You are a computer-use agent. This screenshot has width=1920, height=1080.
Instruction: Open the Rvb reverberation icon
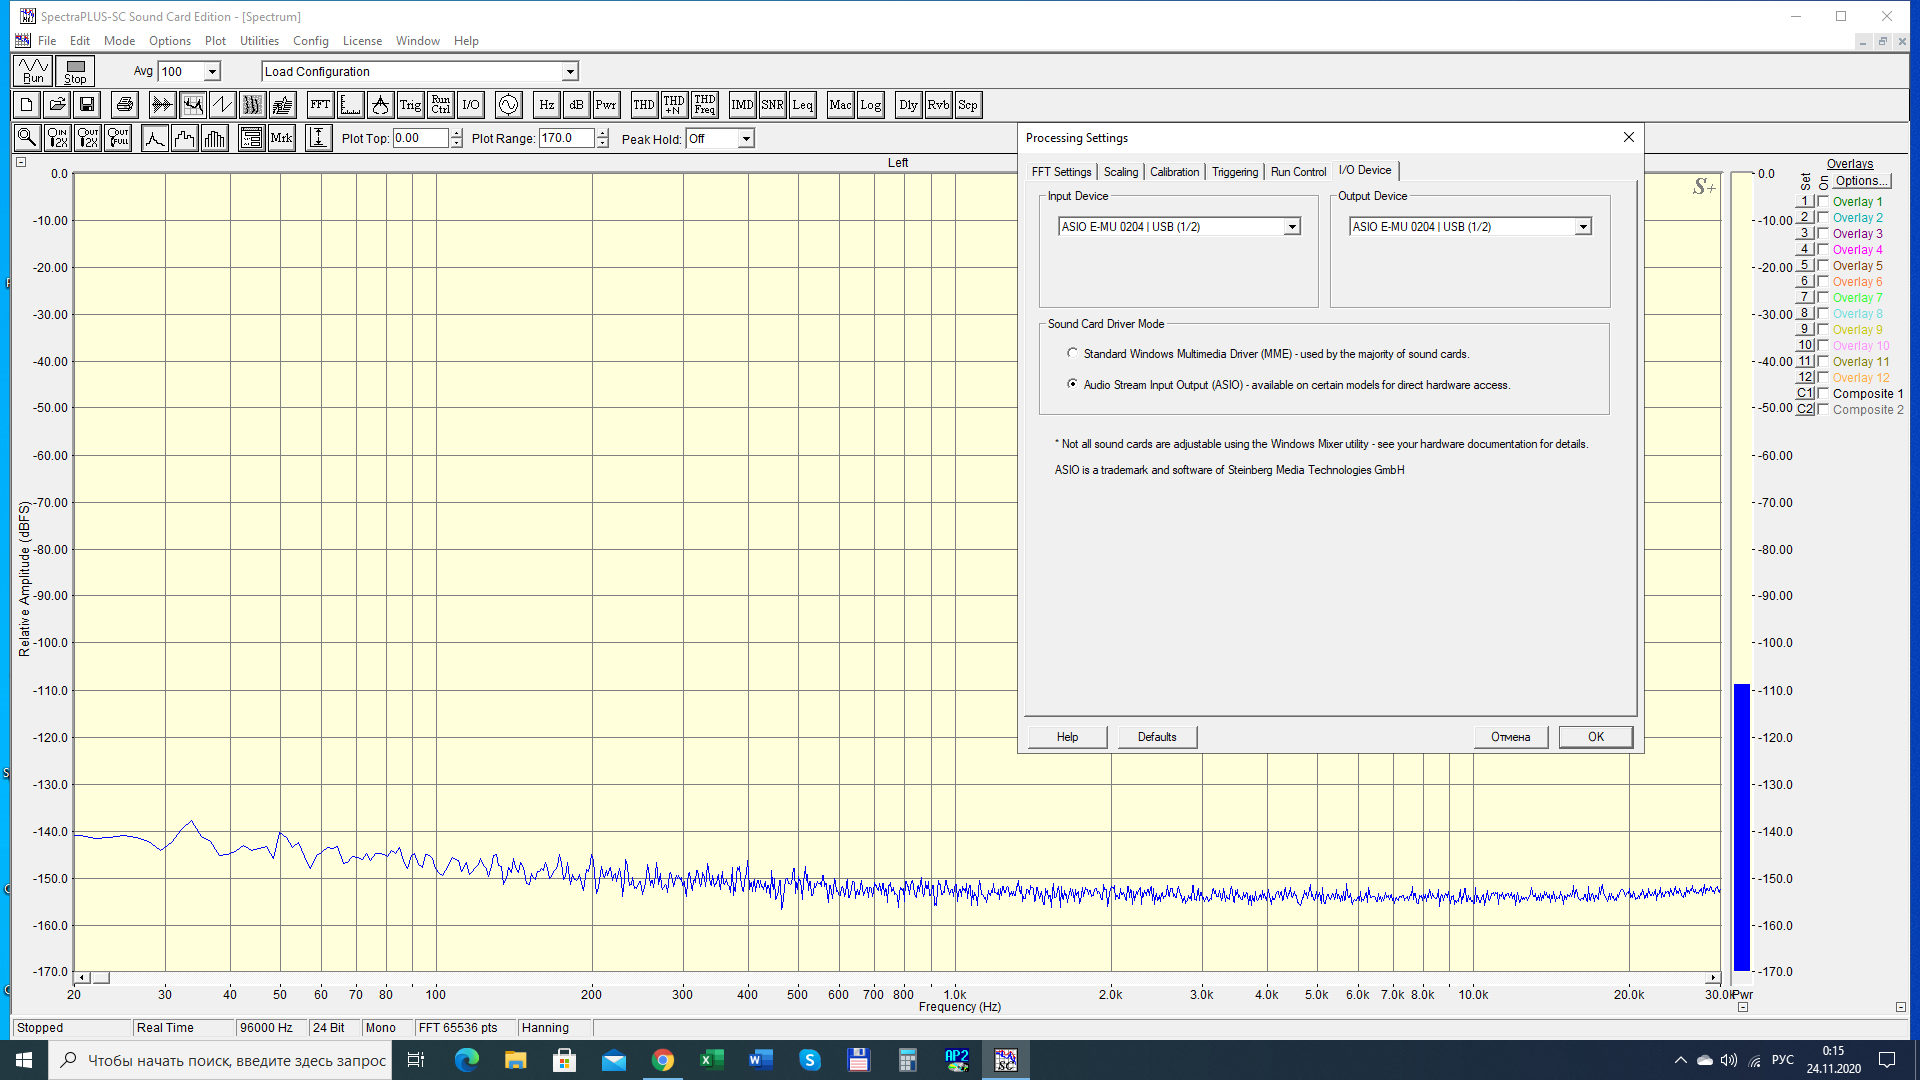938,105
